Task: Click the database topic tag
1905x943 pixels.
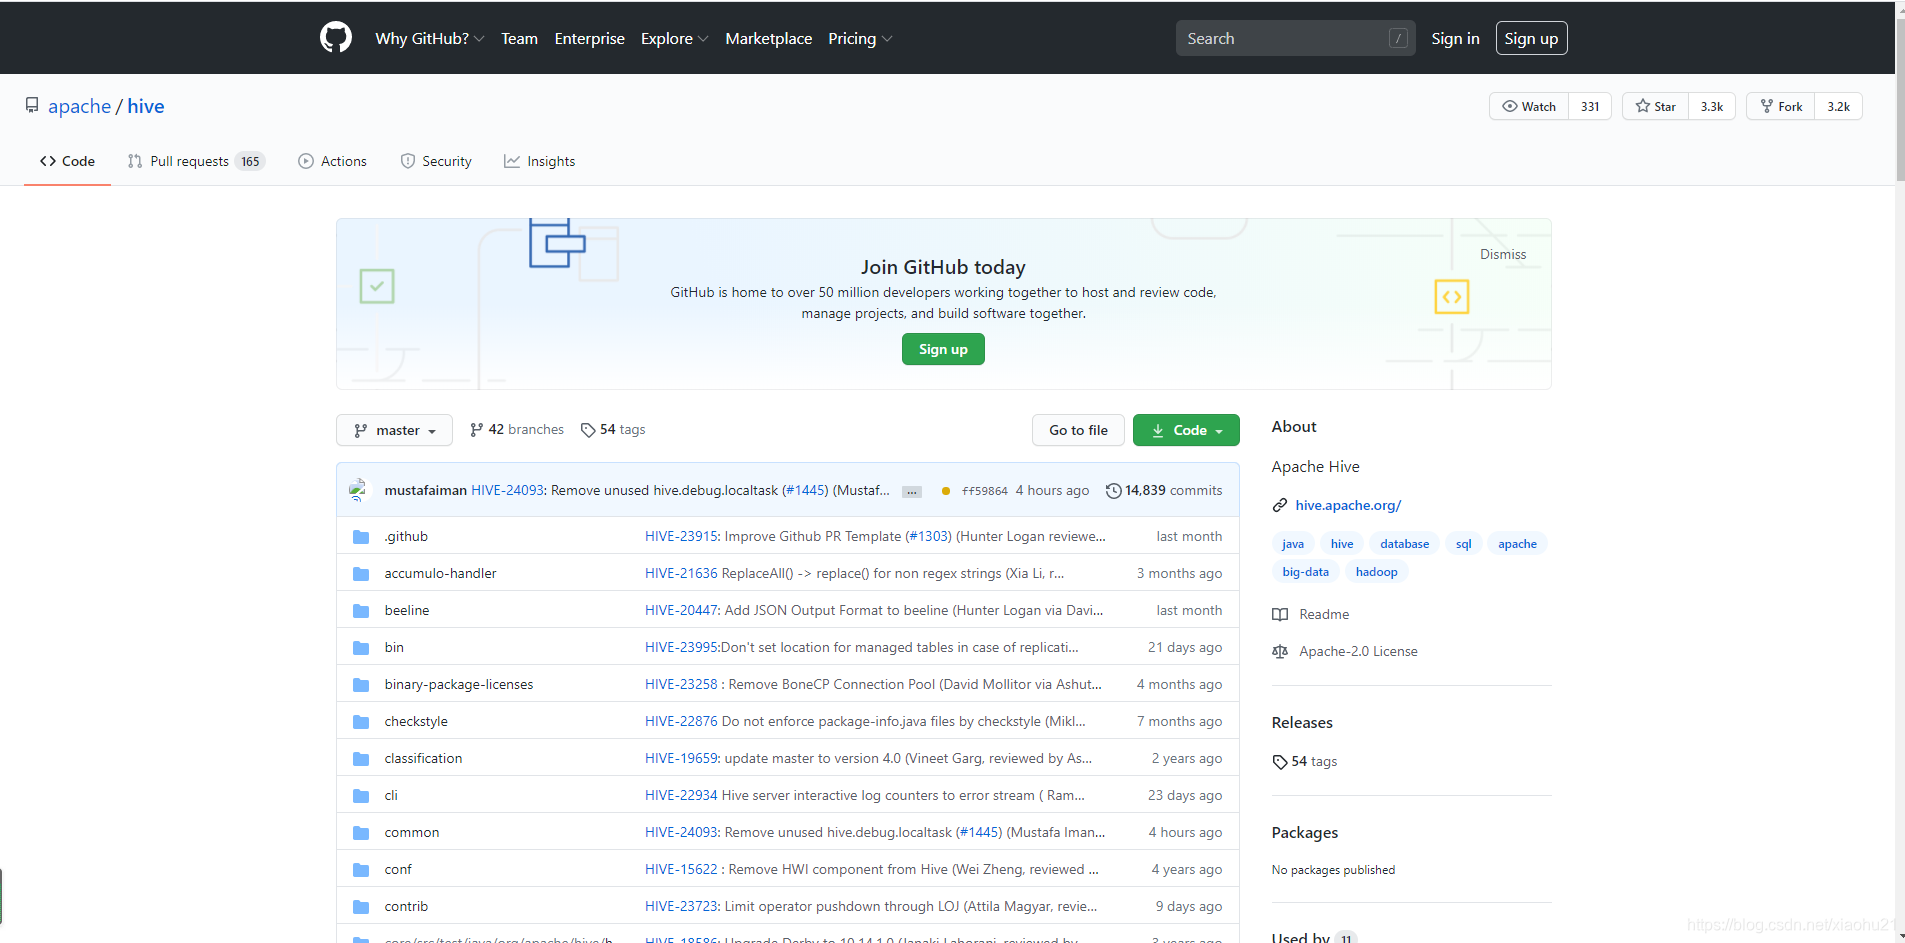Action: [x=1404, y=544]
